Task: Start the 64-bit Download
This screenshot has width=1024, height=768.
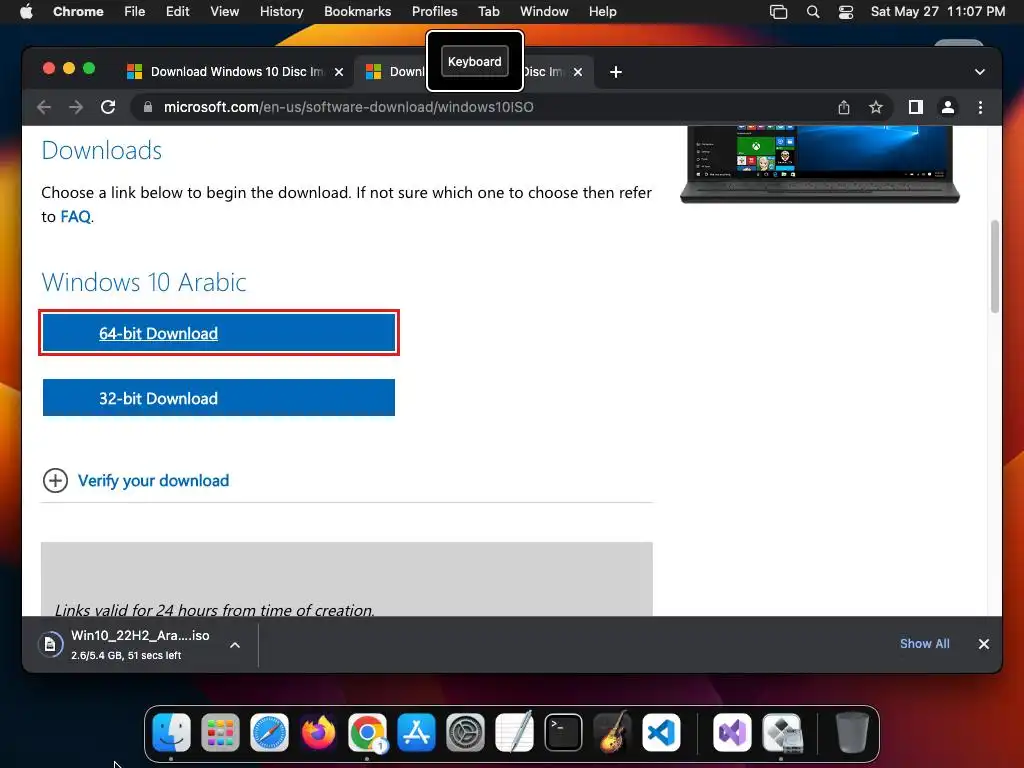Action: [219, 333]
